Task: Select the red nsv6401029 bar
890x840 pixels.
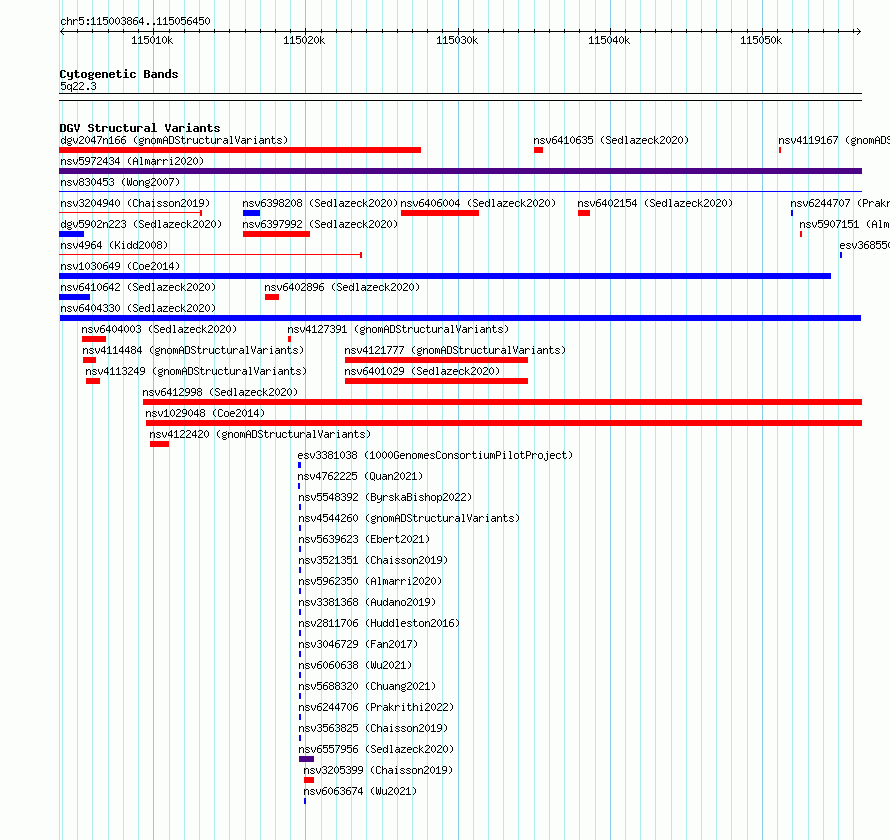Action: click(436, 381)
